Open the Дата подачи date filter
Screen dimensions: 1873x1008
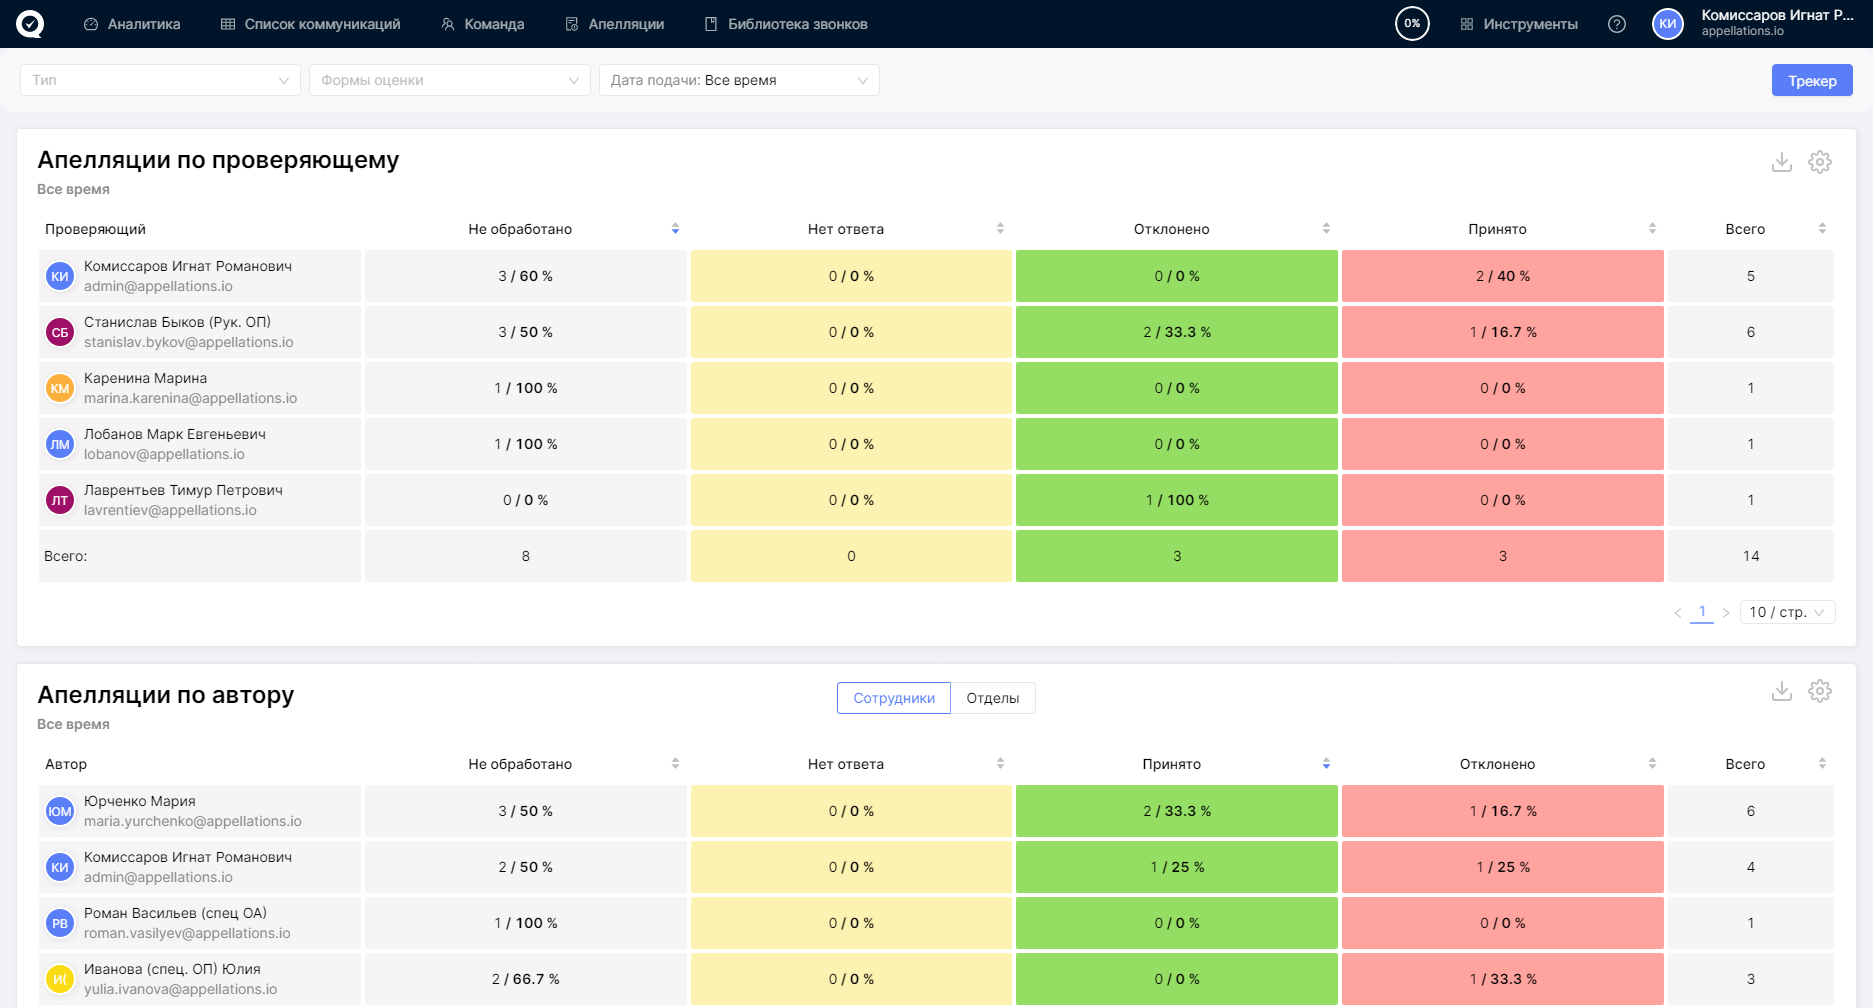point(738,80)
